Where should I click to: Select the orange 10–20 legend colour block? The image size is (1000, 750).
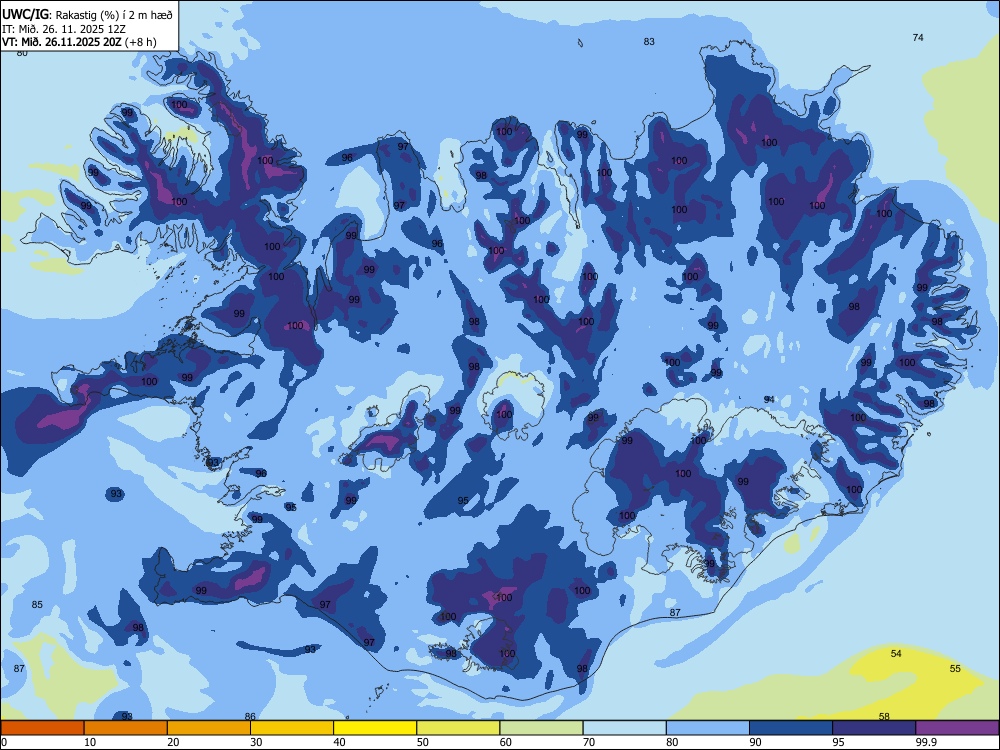click(x=126, y=728)
